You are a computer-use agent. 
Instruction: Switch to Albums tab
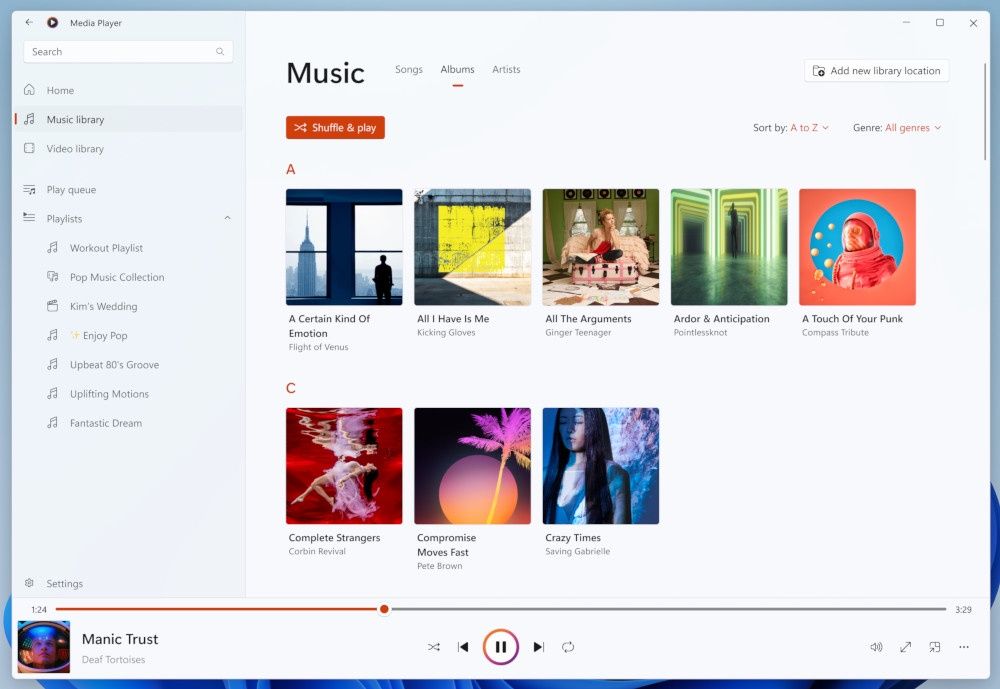(x=457, y=69)
